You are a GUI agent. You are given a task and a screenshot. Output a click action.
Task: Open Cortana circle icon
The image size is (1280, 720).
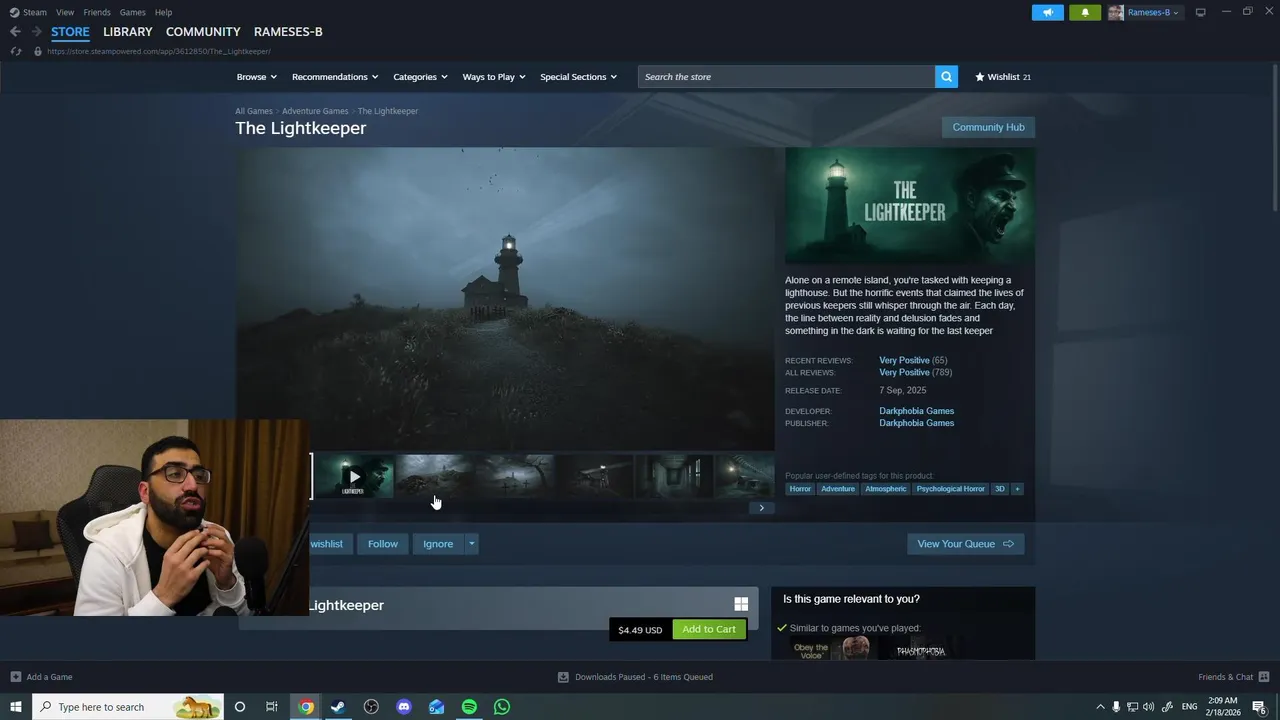(239, 707)
